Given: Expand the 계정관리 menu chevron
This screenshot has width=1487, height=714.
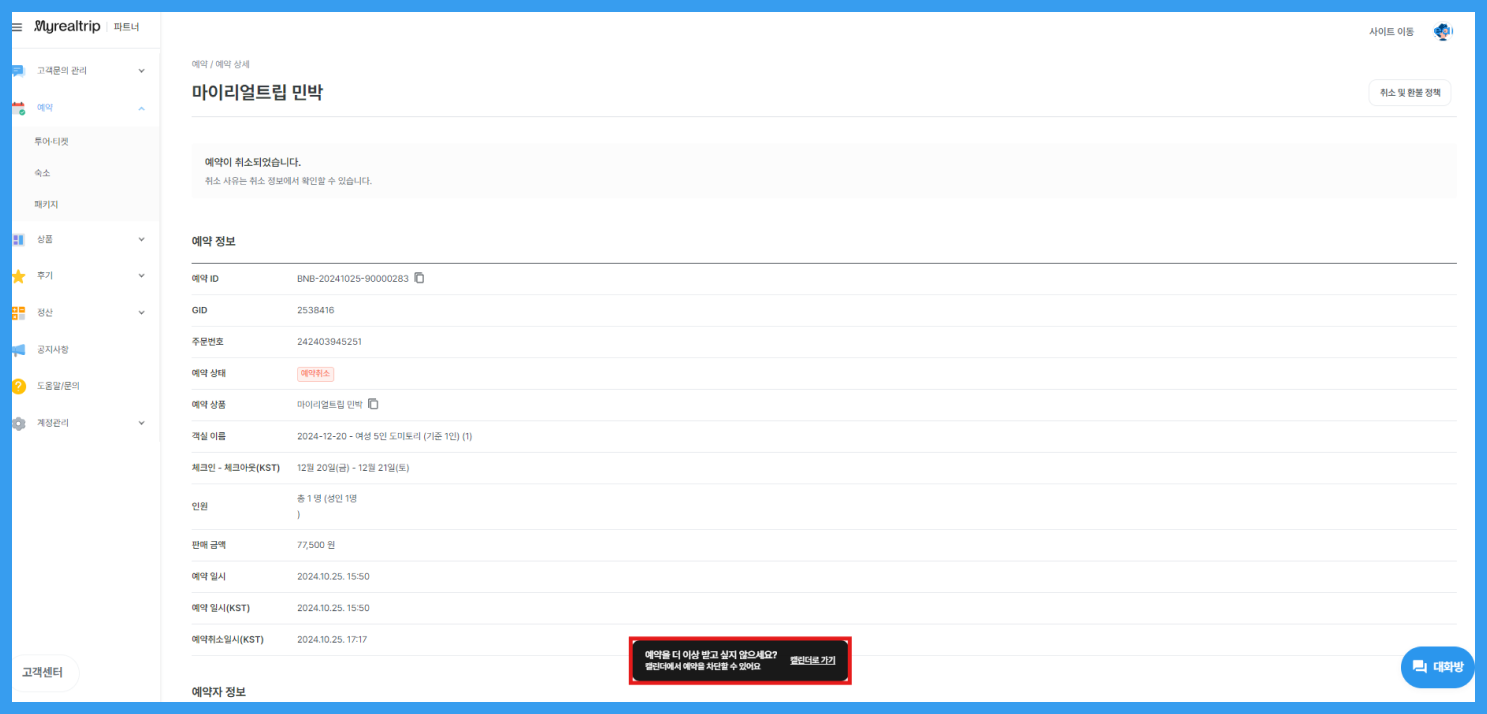Looking at the screenshot, I should pos(141,423).
